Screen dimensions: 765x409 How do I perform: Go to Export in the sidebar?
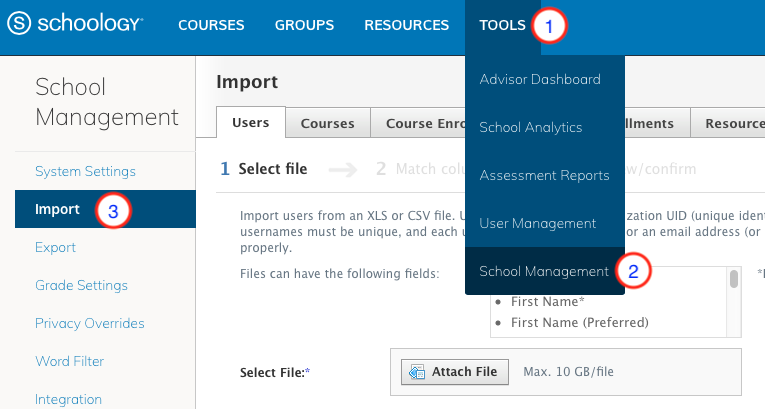point(55,248)
